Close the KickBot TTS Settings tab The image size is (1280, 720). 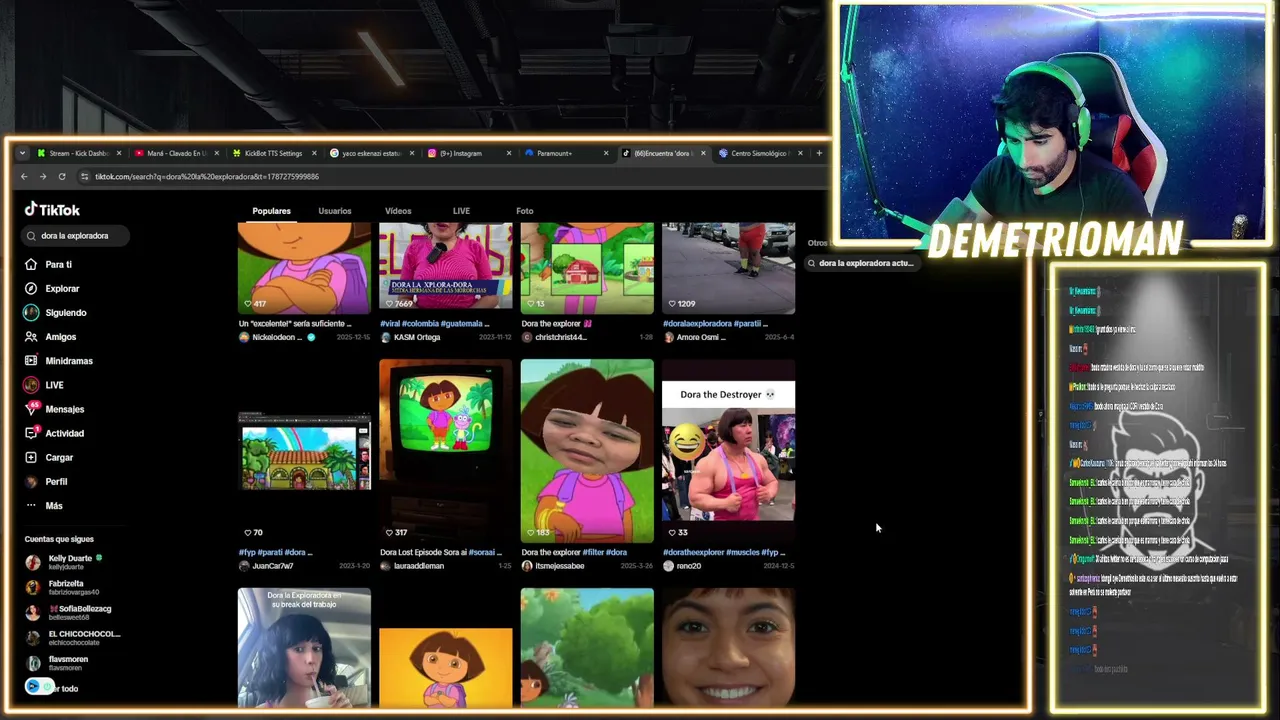[313, 153]
